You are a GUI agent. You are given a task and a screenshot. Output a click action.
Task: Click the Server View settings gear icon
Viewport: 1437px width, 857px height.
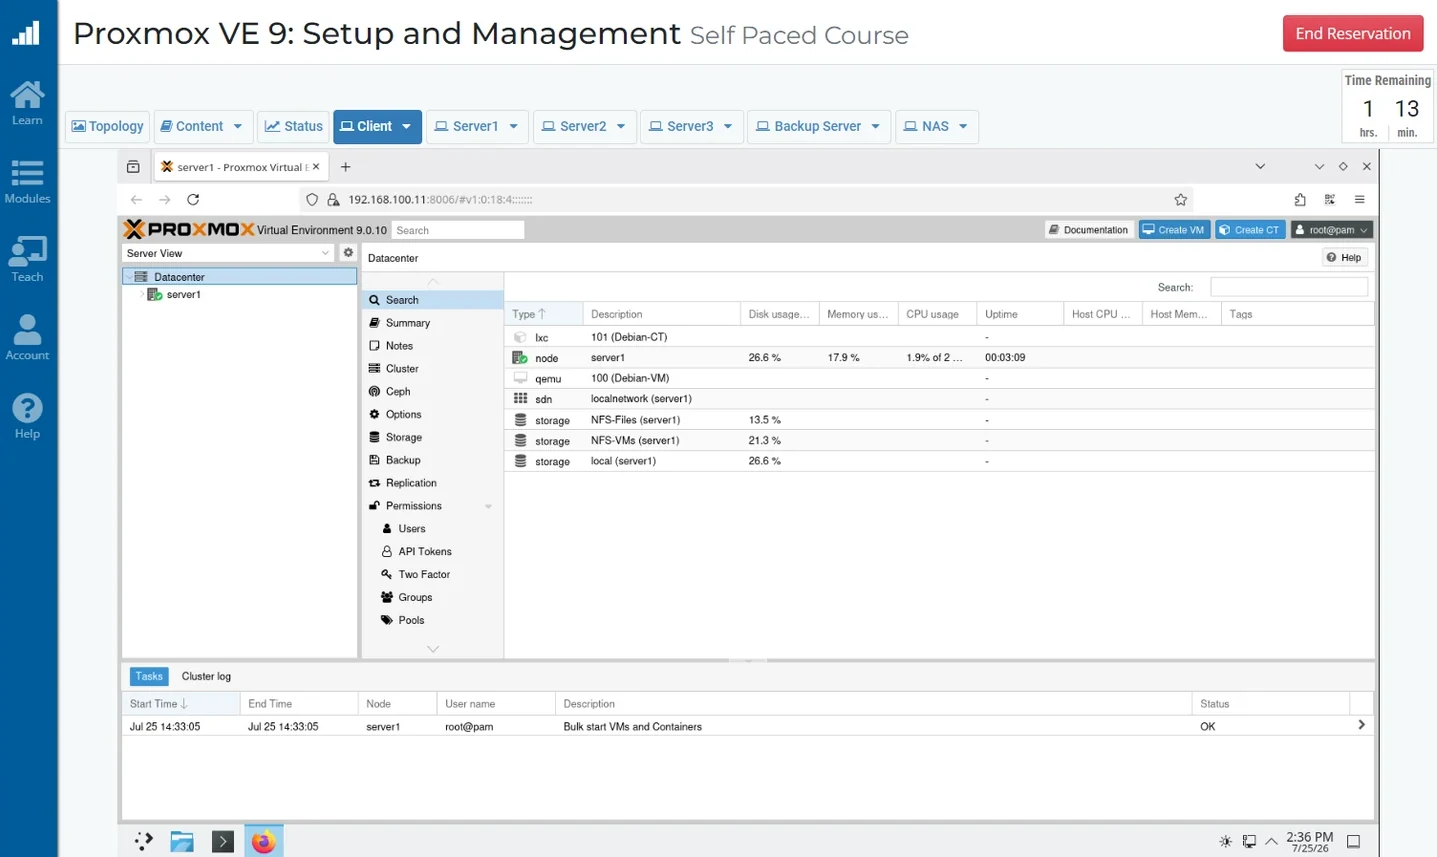(348, 253)
